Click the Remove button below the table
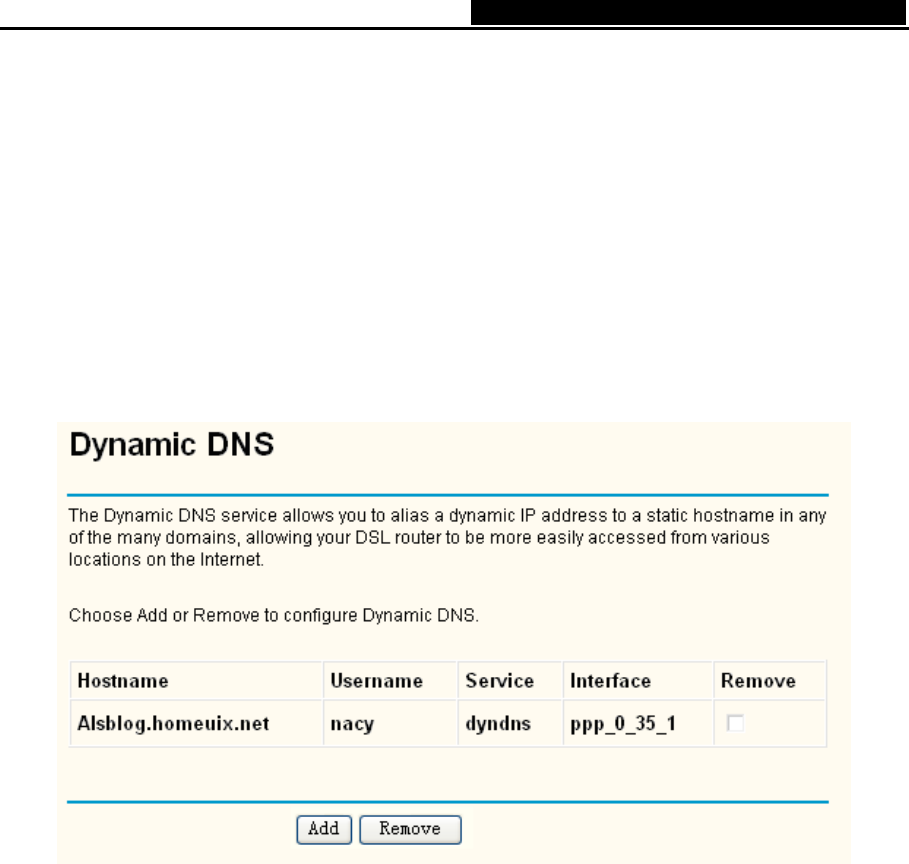The image size is (909, 864). [410, 829]
